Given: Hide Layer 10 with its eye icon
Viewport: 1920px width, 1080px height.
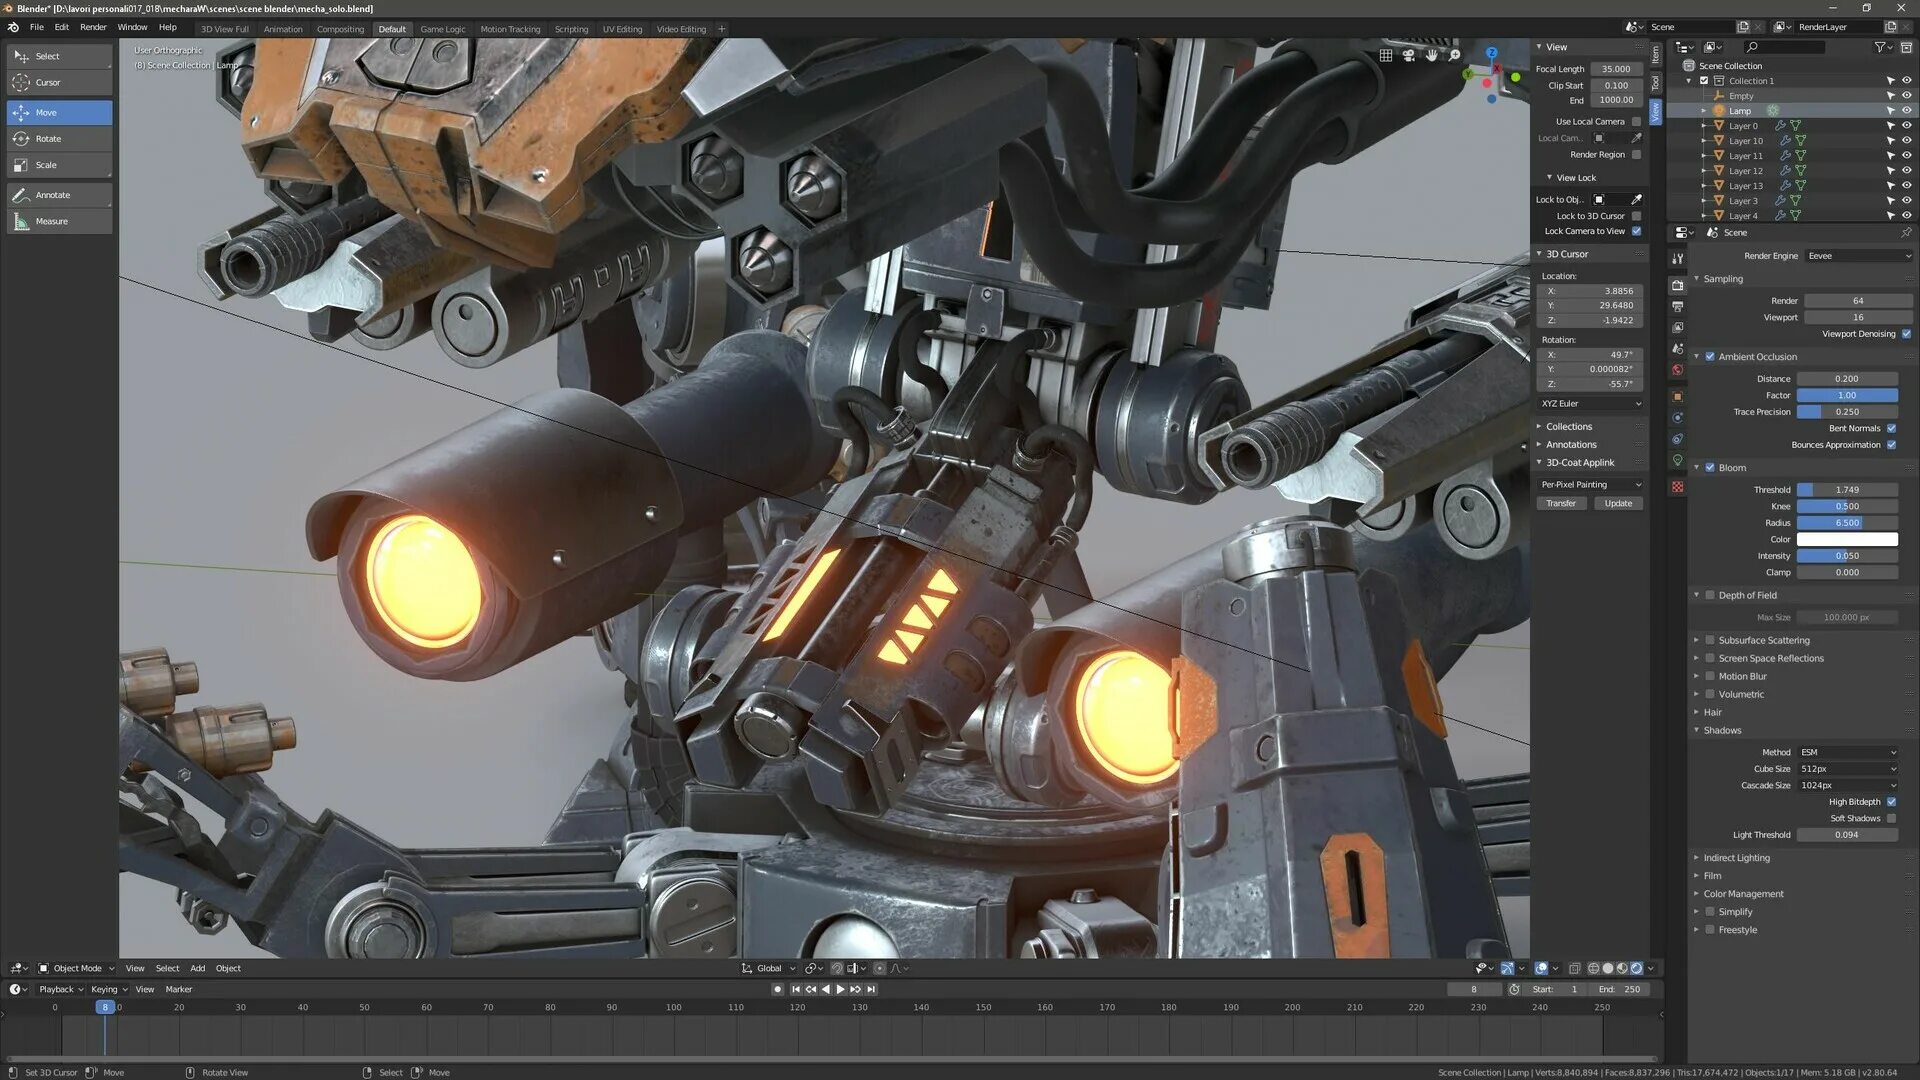Looking at the screenshot, I should 1906,141.
